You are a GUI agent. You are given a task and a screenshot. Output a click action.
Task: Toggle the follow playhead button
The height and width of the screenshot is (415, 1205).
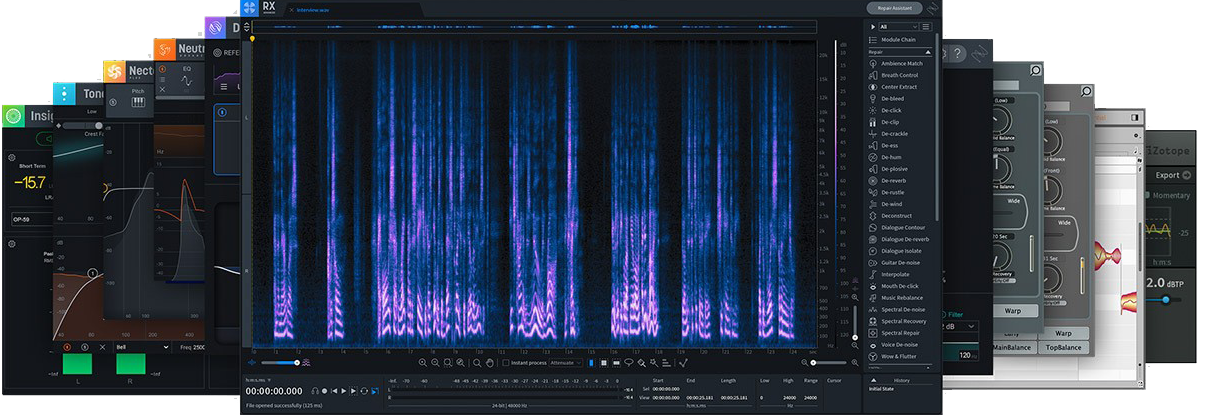coord(375,391)
